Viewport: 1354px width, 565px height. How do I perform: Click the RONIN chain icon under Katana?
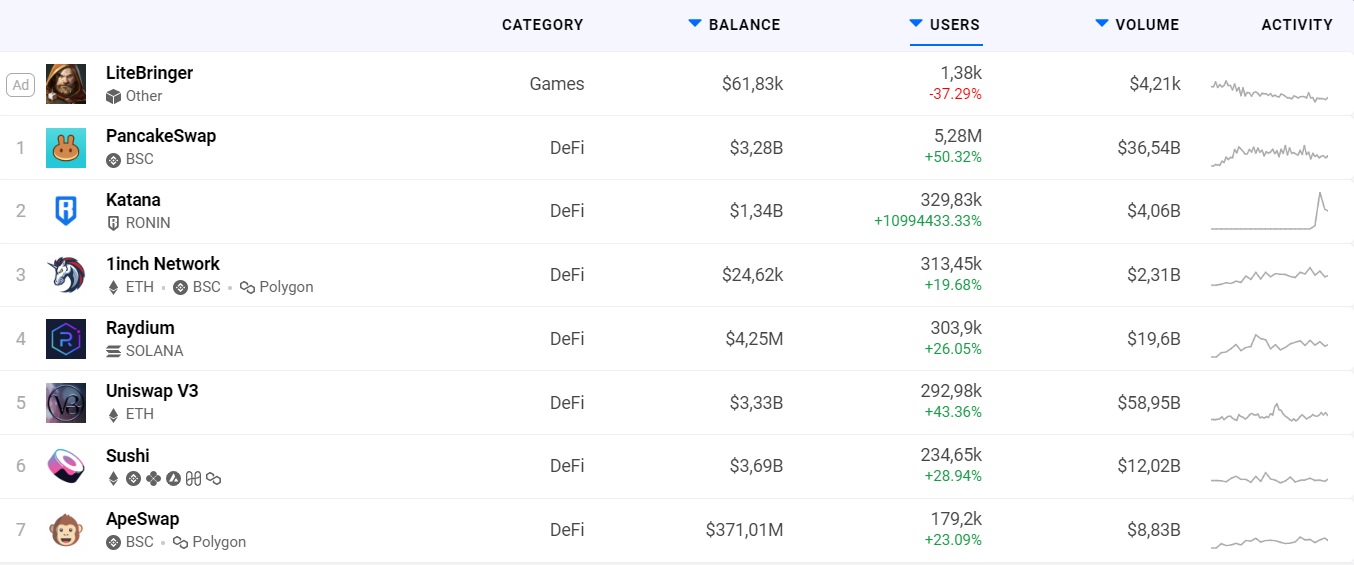113,224
